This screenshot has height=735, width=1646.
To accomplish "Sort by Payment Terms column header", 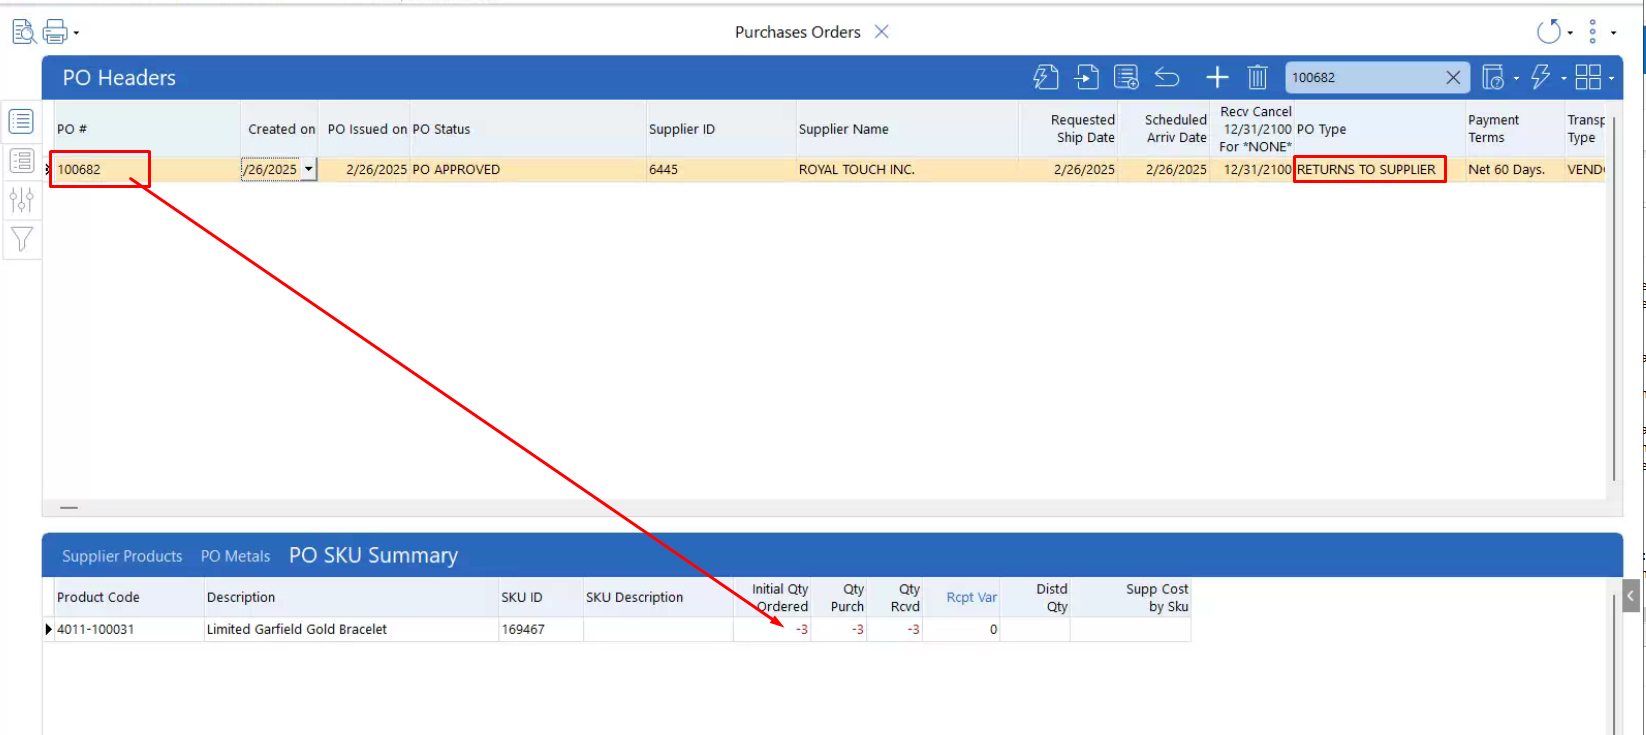I will 1515,129.
